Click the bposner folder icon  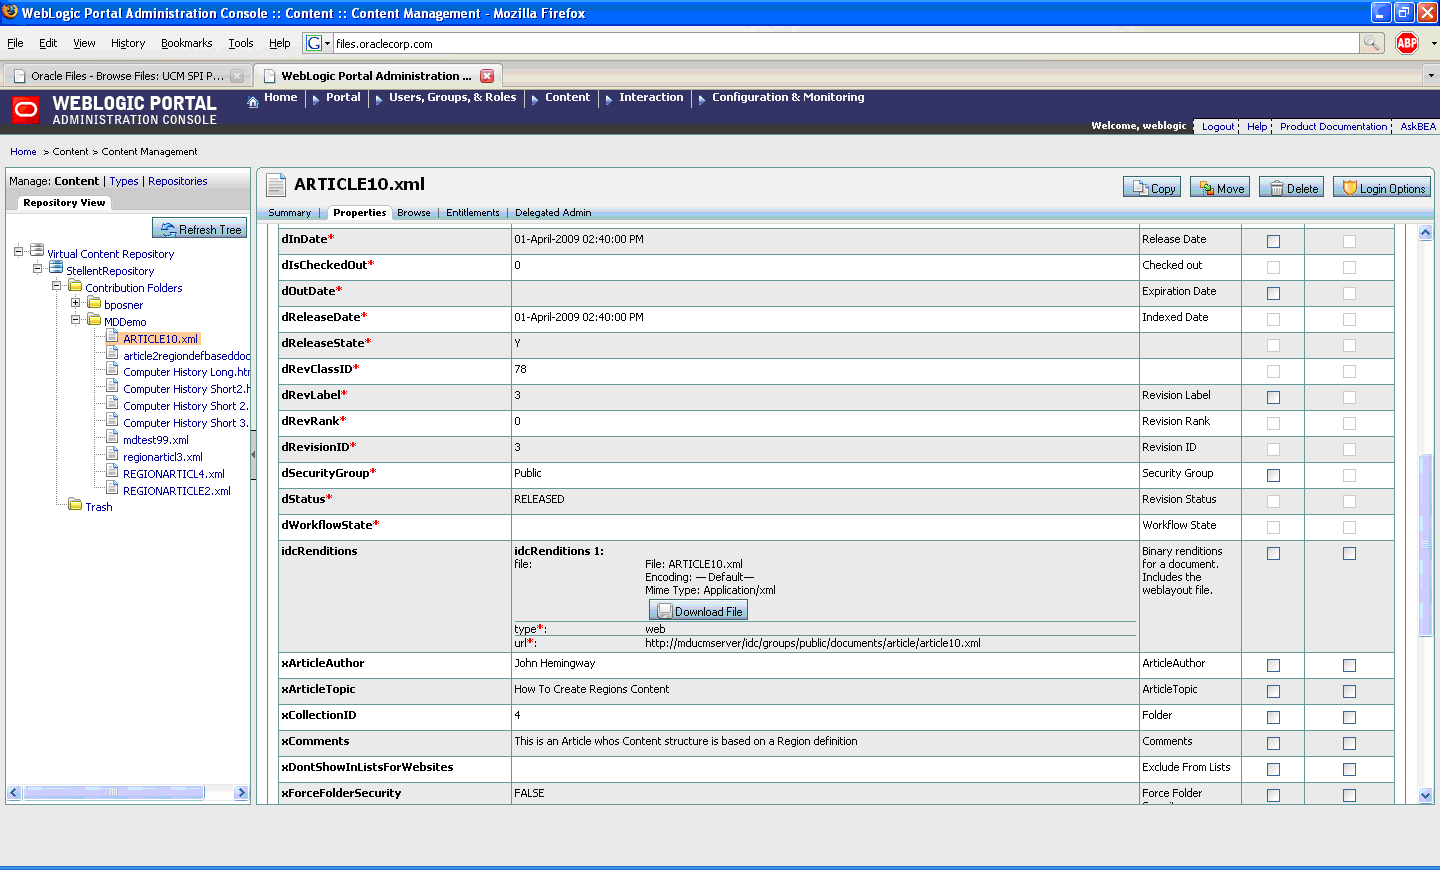click(94, 303)
